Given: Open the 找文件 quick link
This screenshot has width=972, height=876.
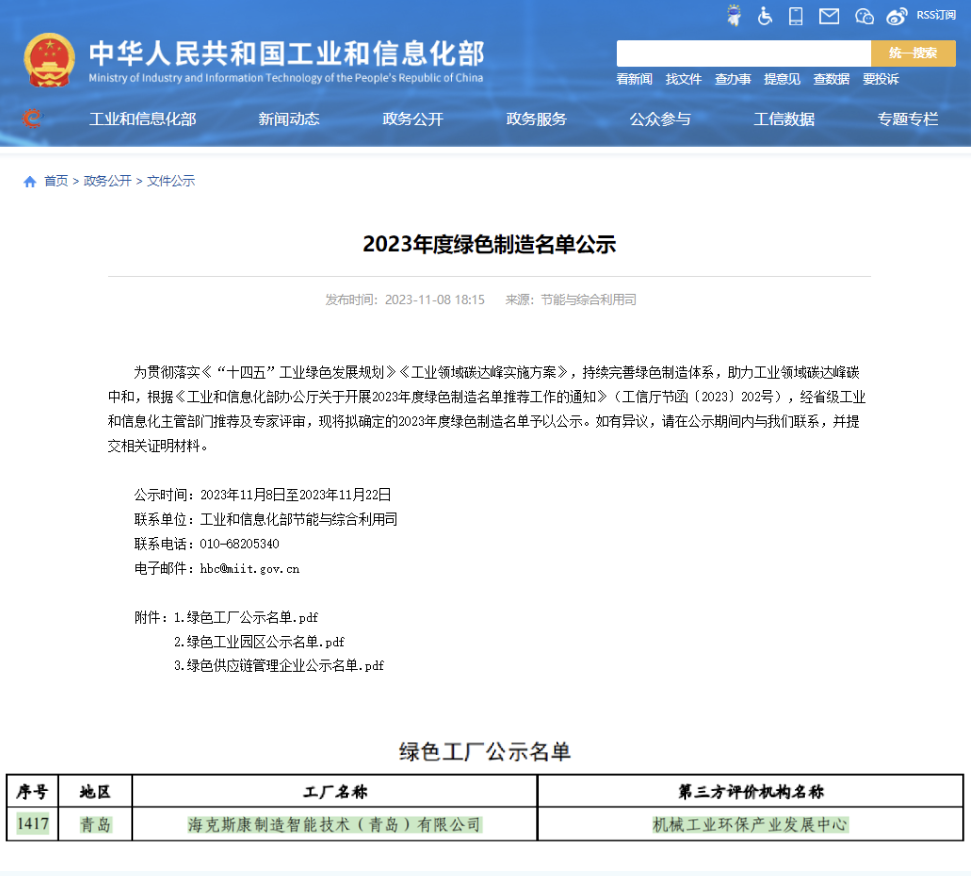Looking at the screenshot, I should point(684,79).
